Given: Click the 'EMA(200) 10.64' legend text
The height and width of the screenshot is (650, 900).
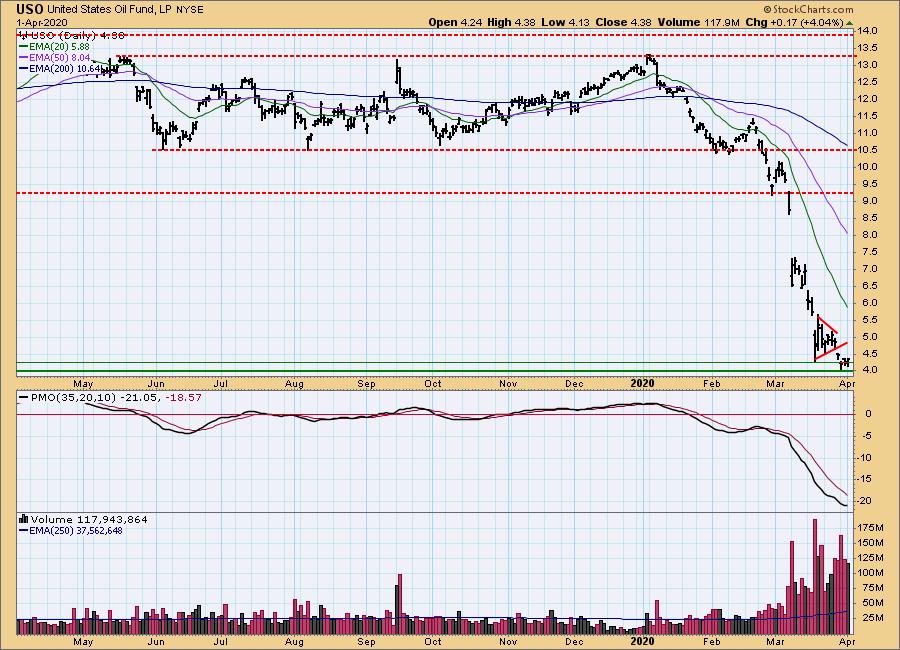Looking at the screenshot, I should (65, 69).
